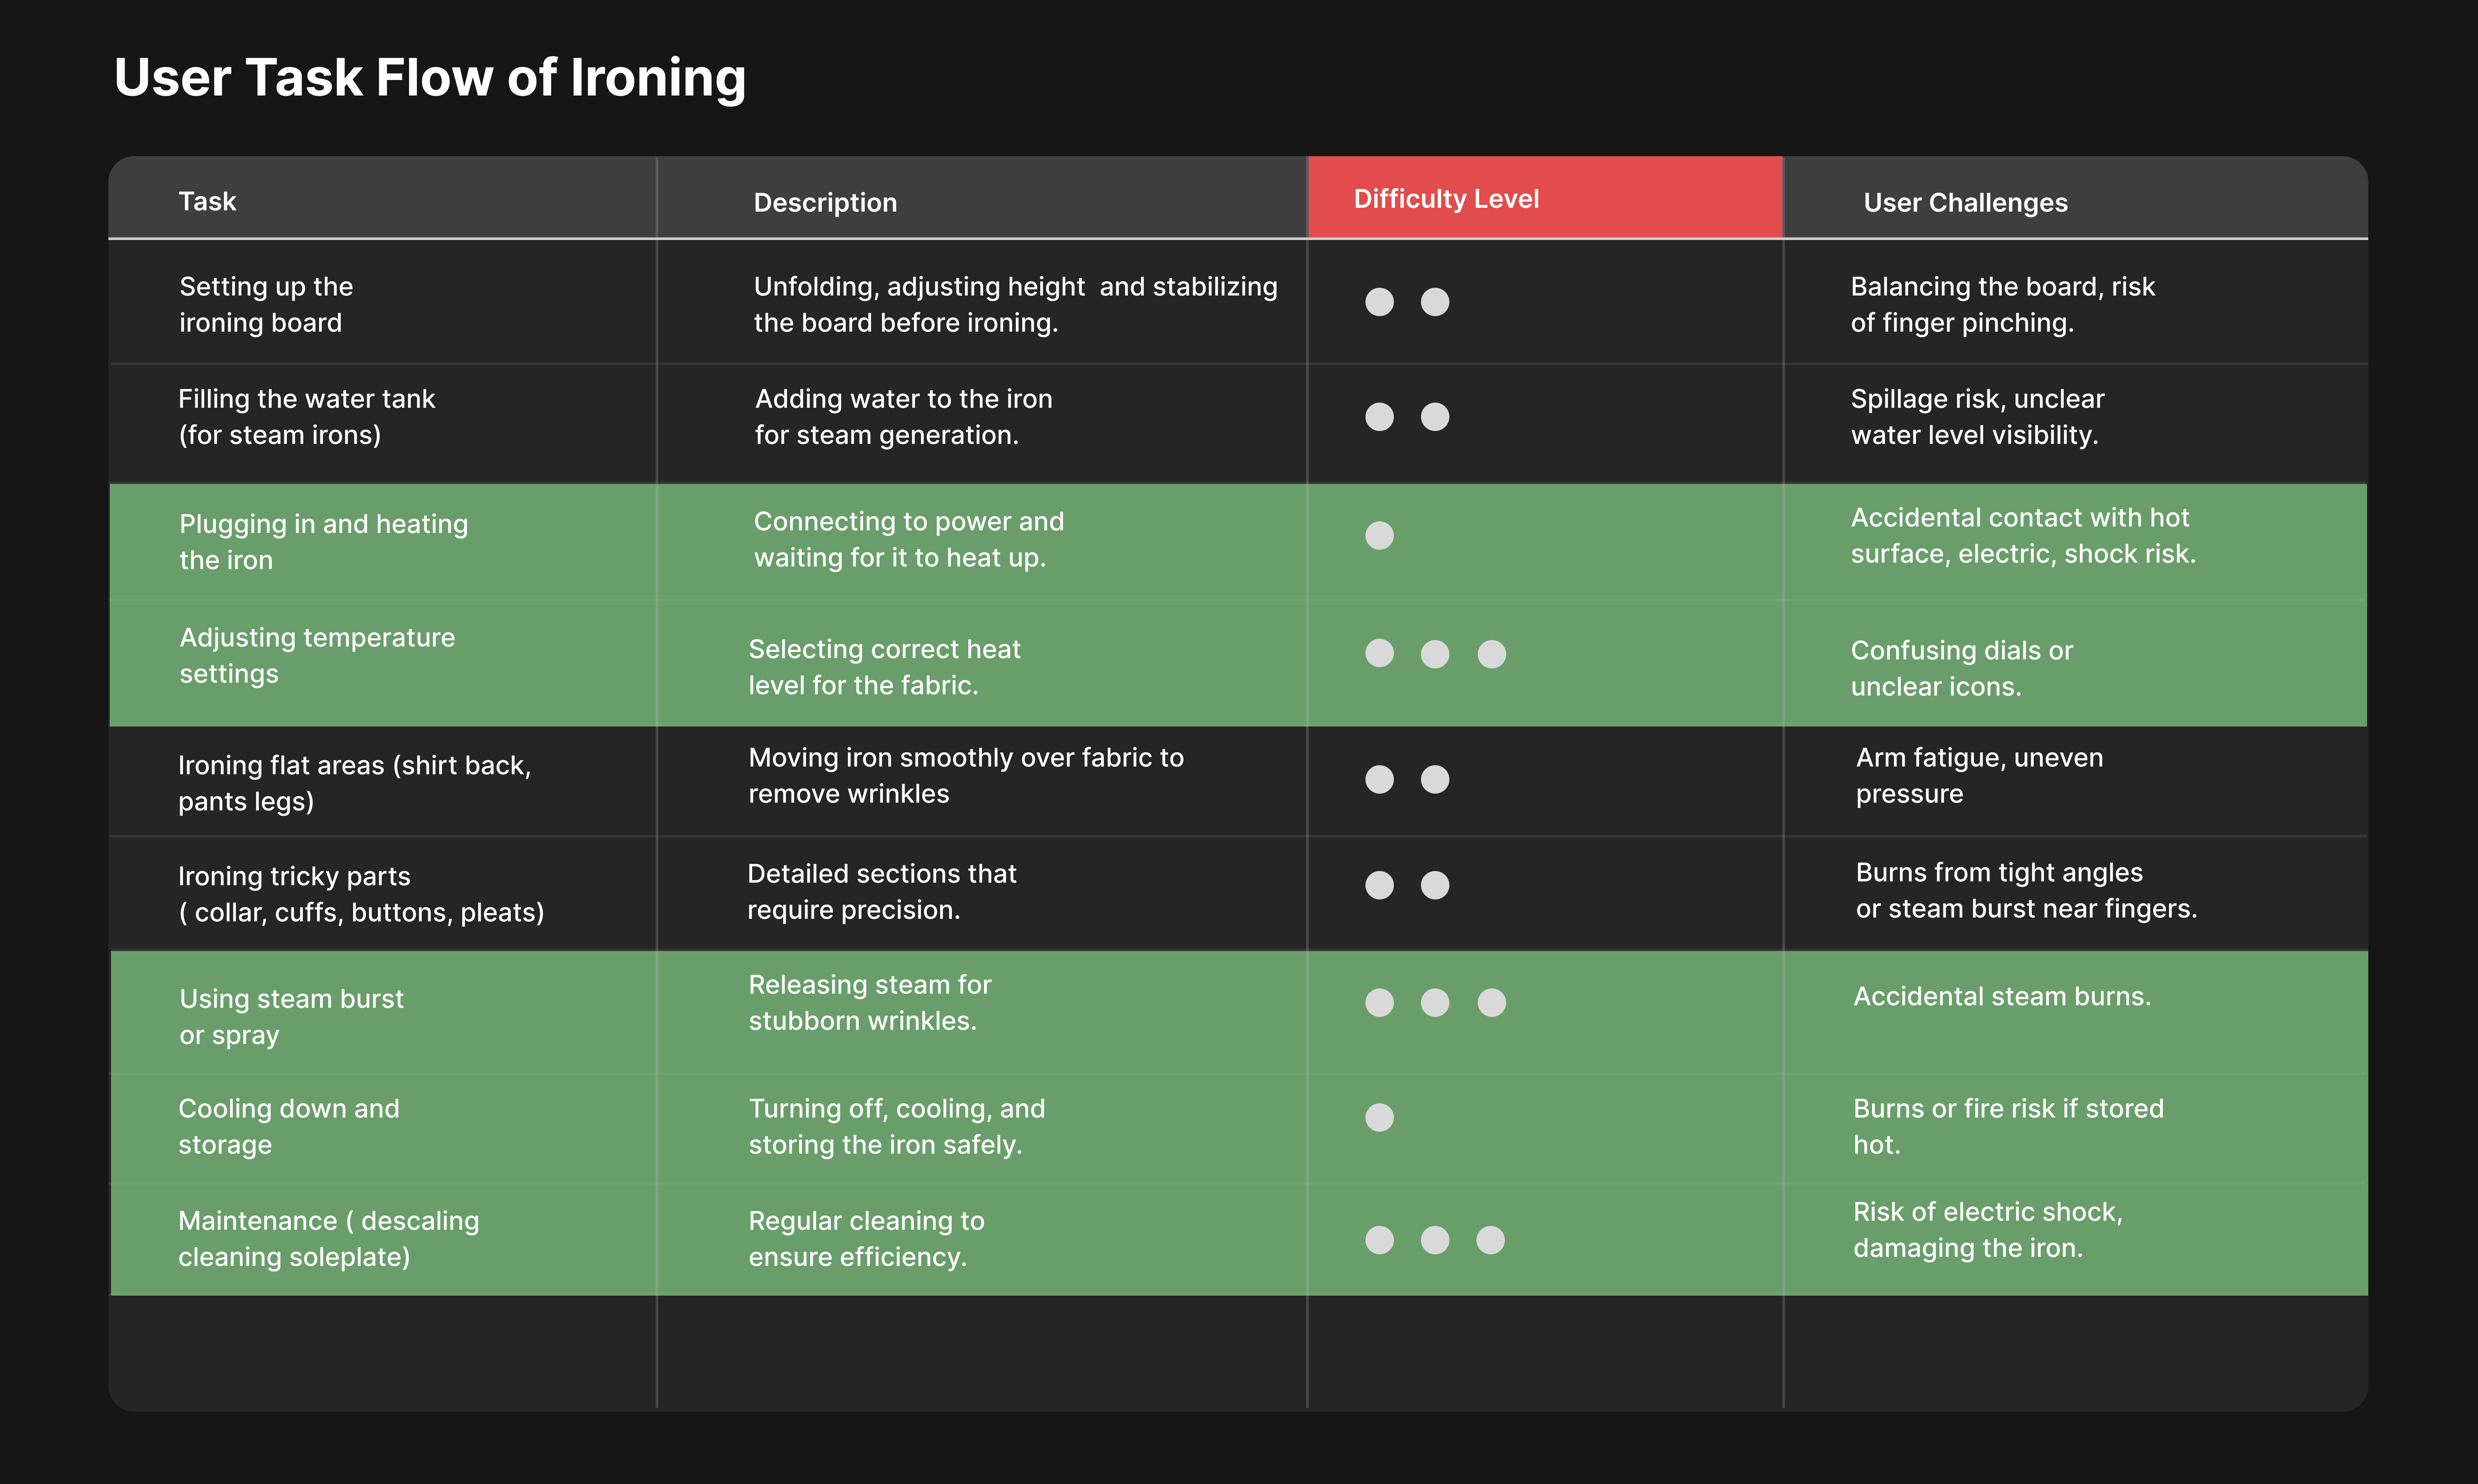
Task: Click single dot for cooling down and storage
Action: (x=1379, y=1117)
